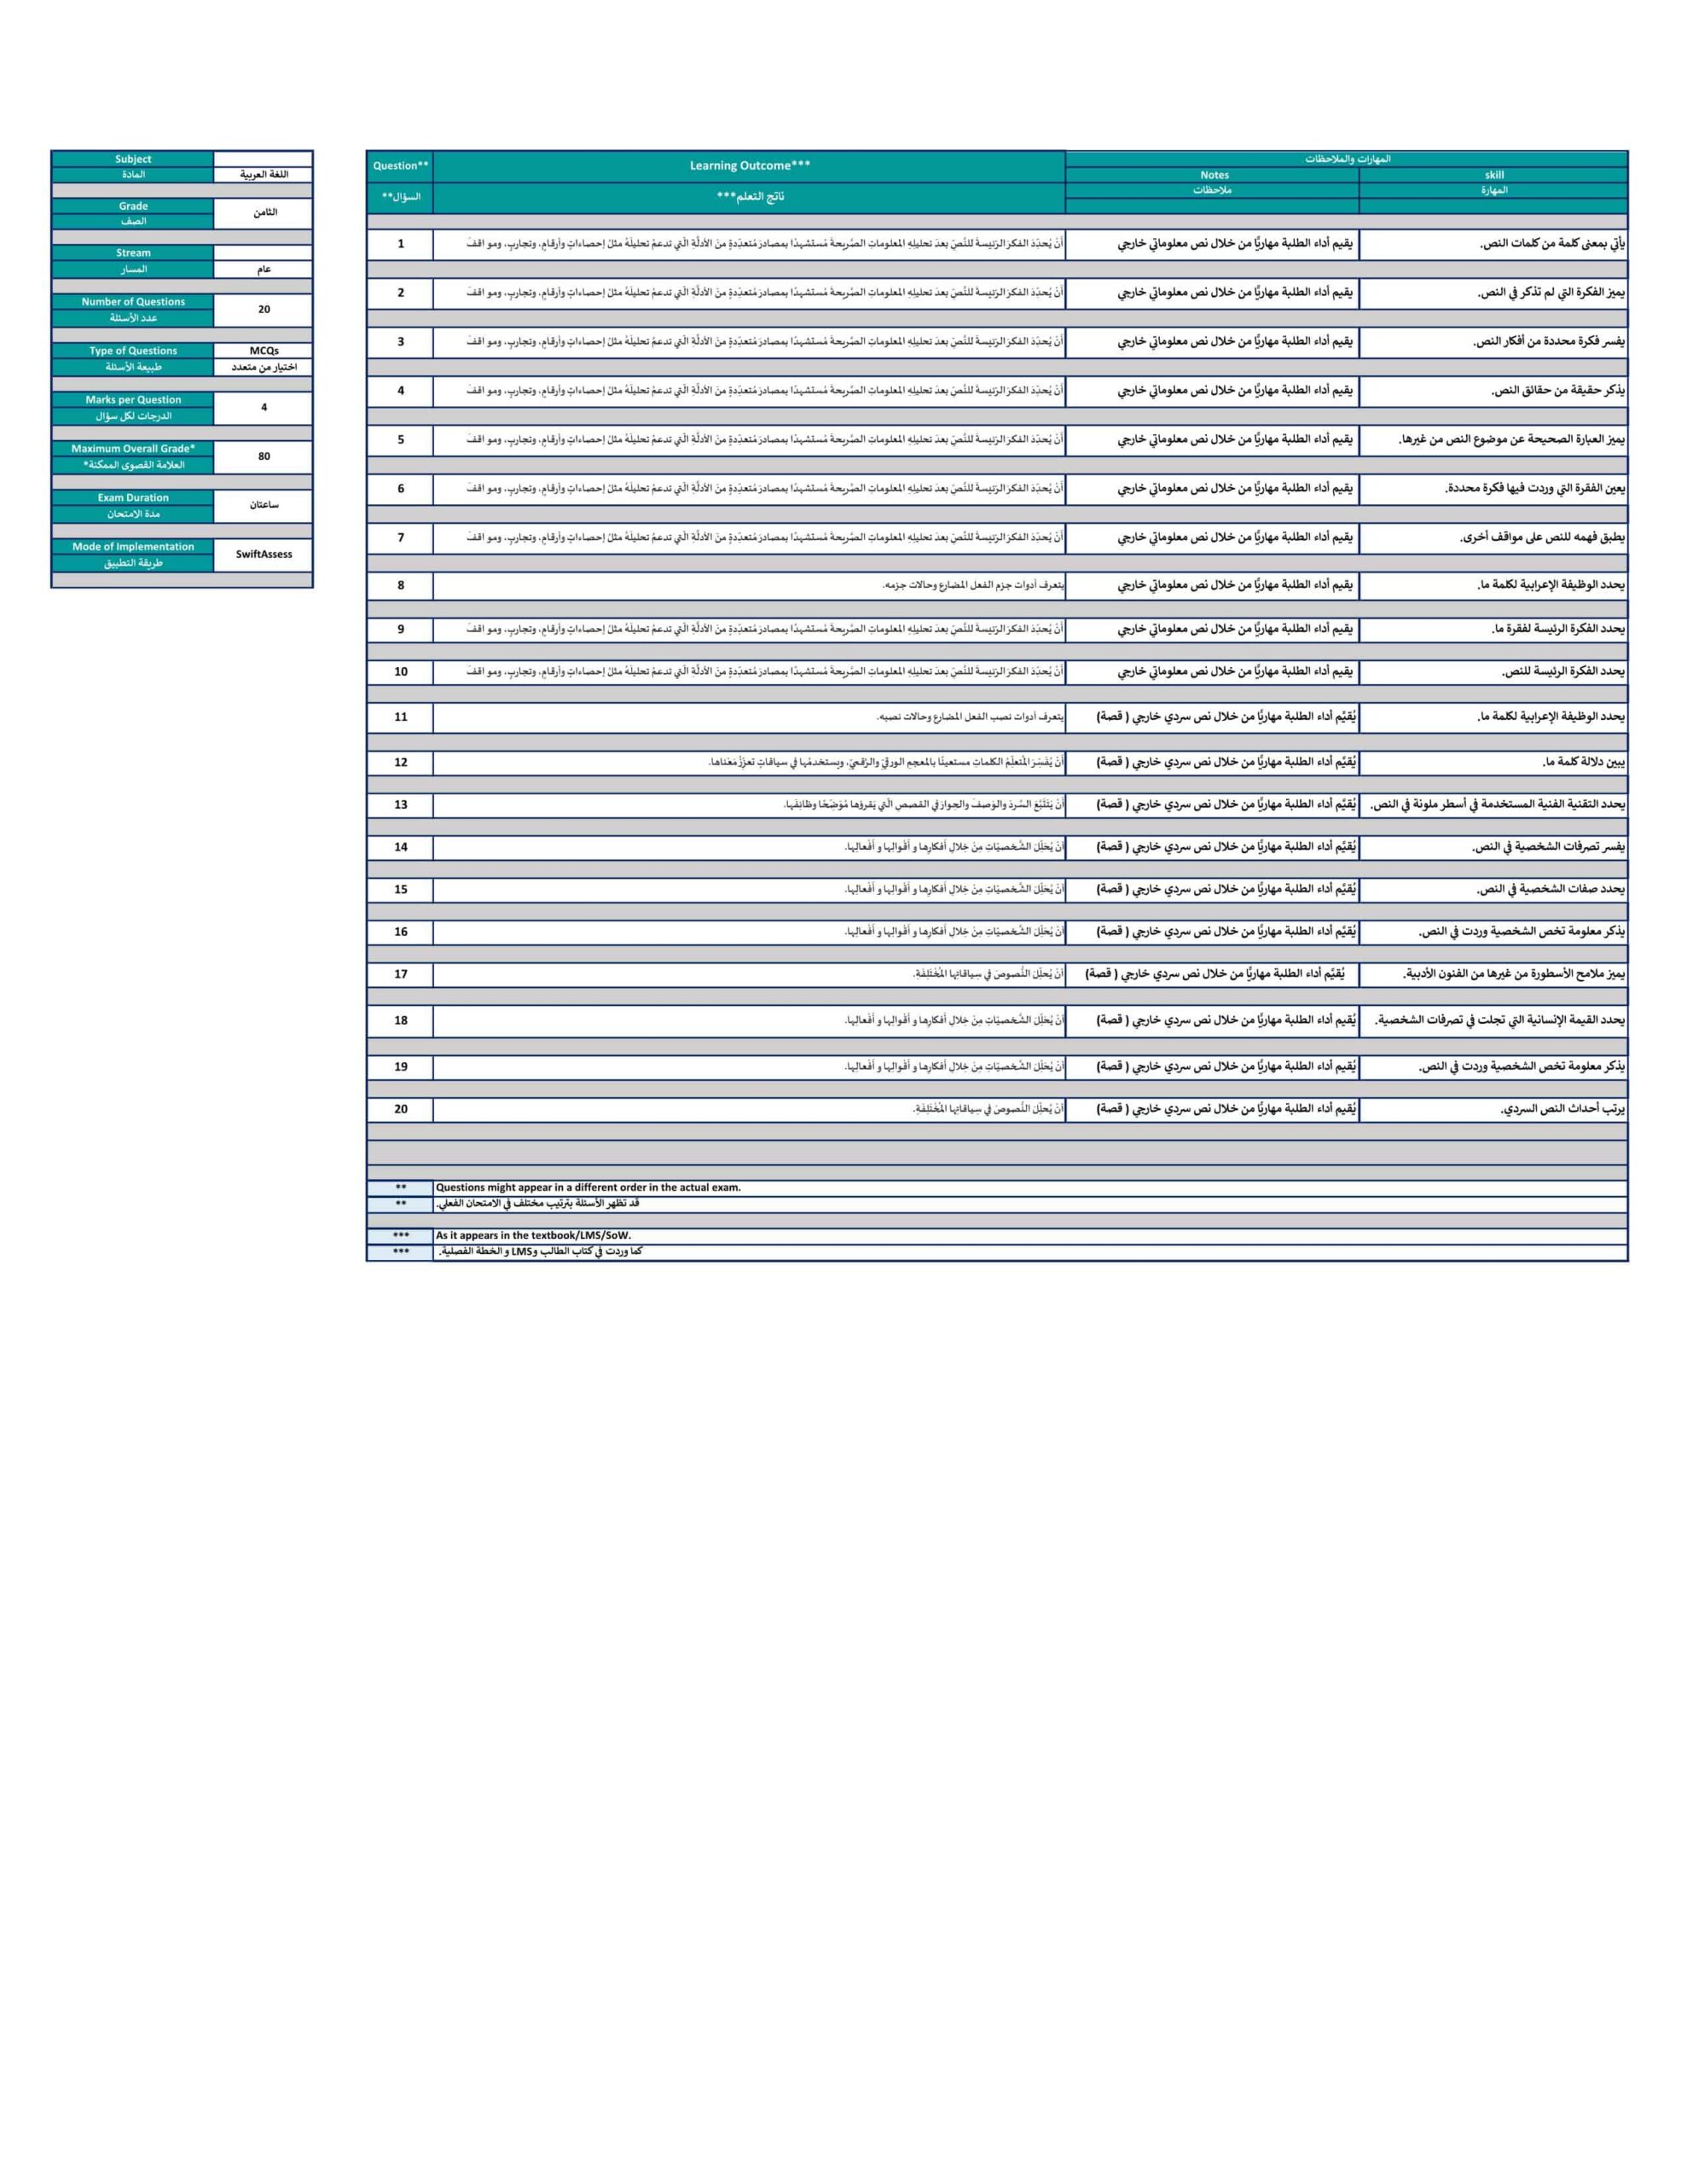
Task: Select question number 18 cell in table
Action: point(401,1021)
